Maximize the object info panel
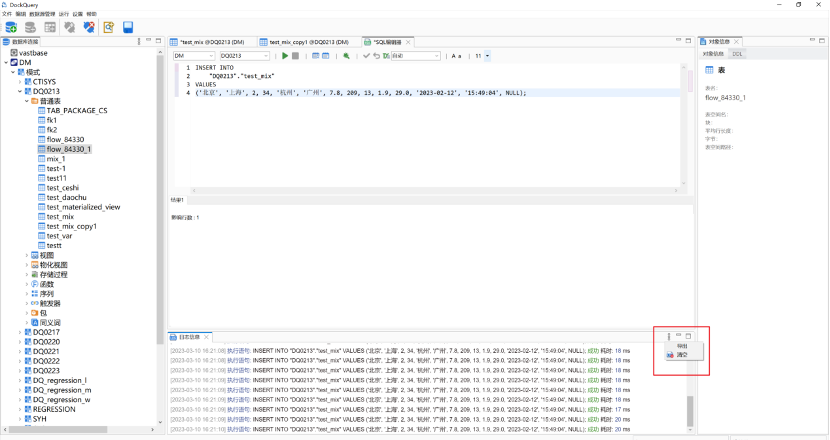The height and width of the screenshot is (440, 830). point(822,40)
